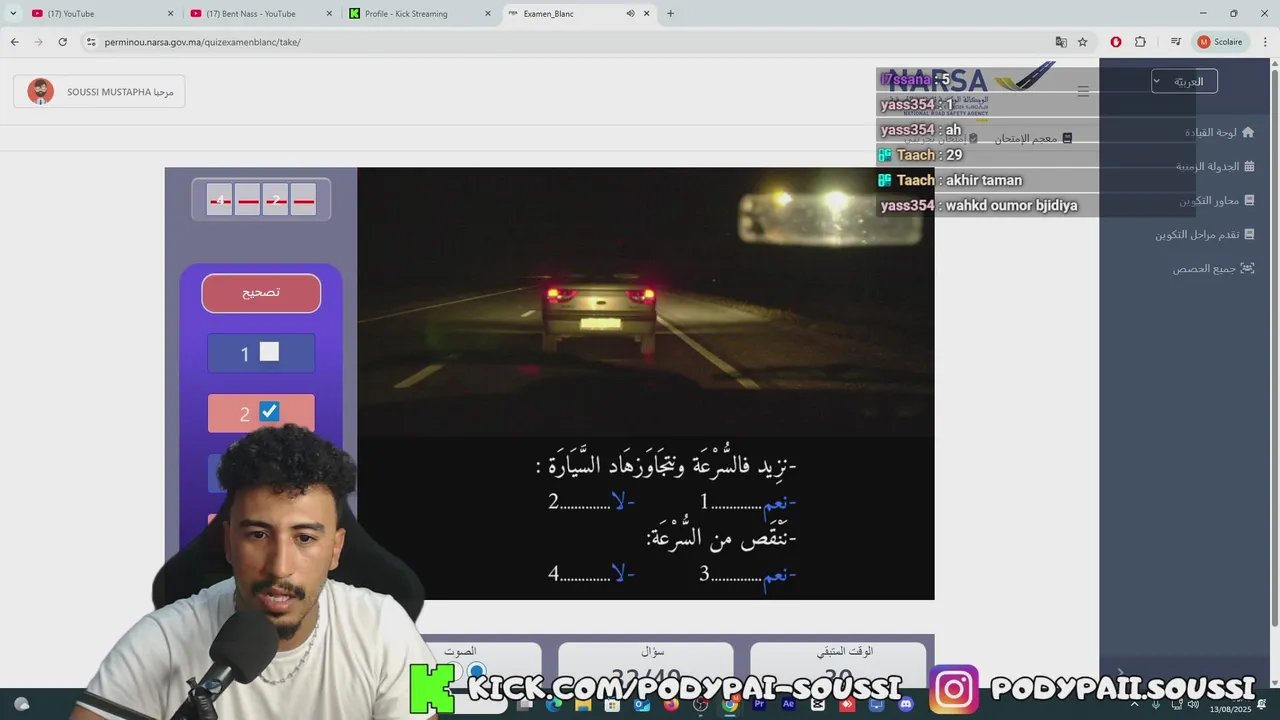Image resolution: width=1280 pixels, height=720 pixels.
Task: Go back to the previous page
Action: point(14,42)
